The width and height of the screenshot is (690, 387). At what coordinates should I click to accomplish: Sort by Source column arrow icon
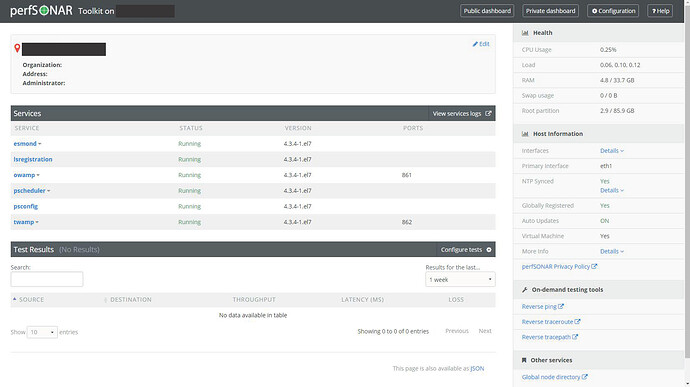point(15,299)
